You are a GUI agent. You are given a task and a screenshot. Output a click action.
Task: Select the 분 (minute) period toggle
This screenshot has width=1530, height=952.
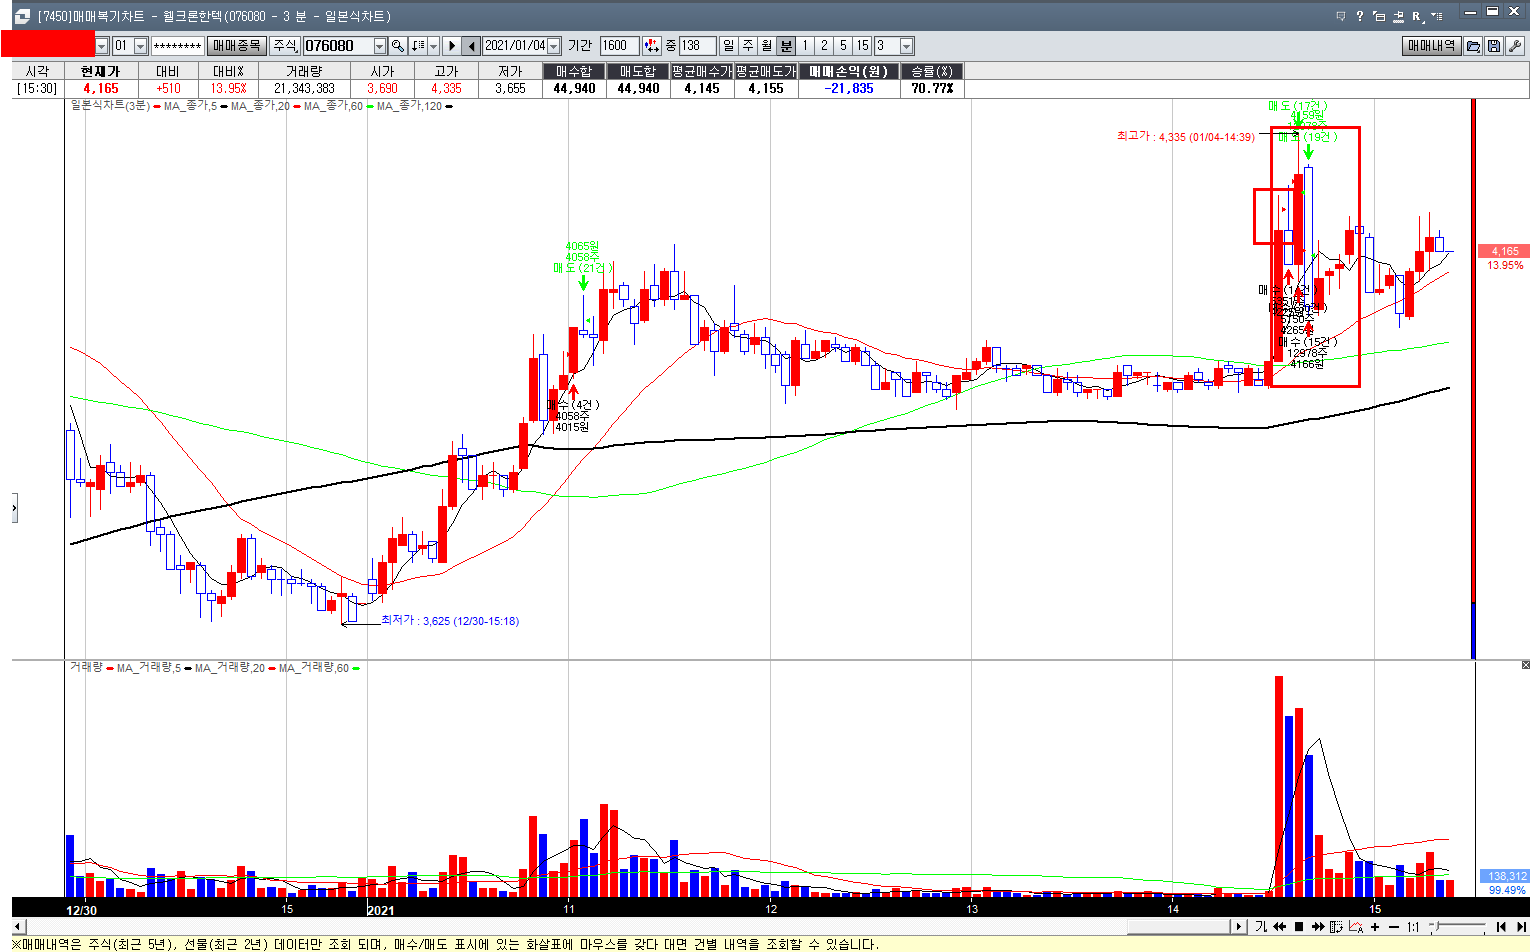click(786, 46)
